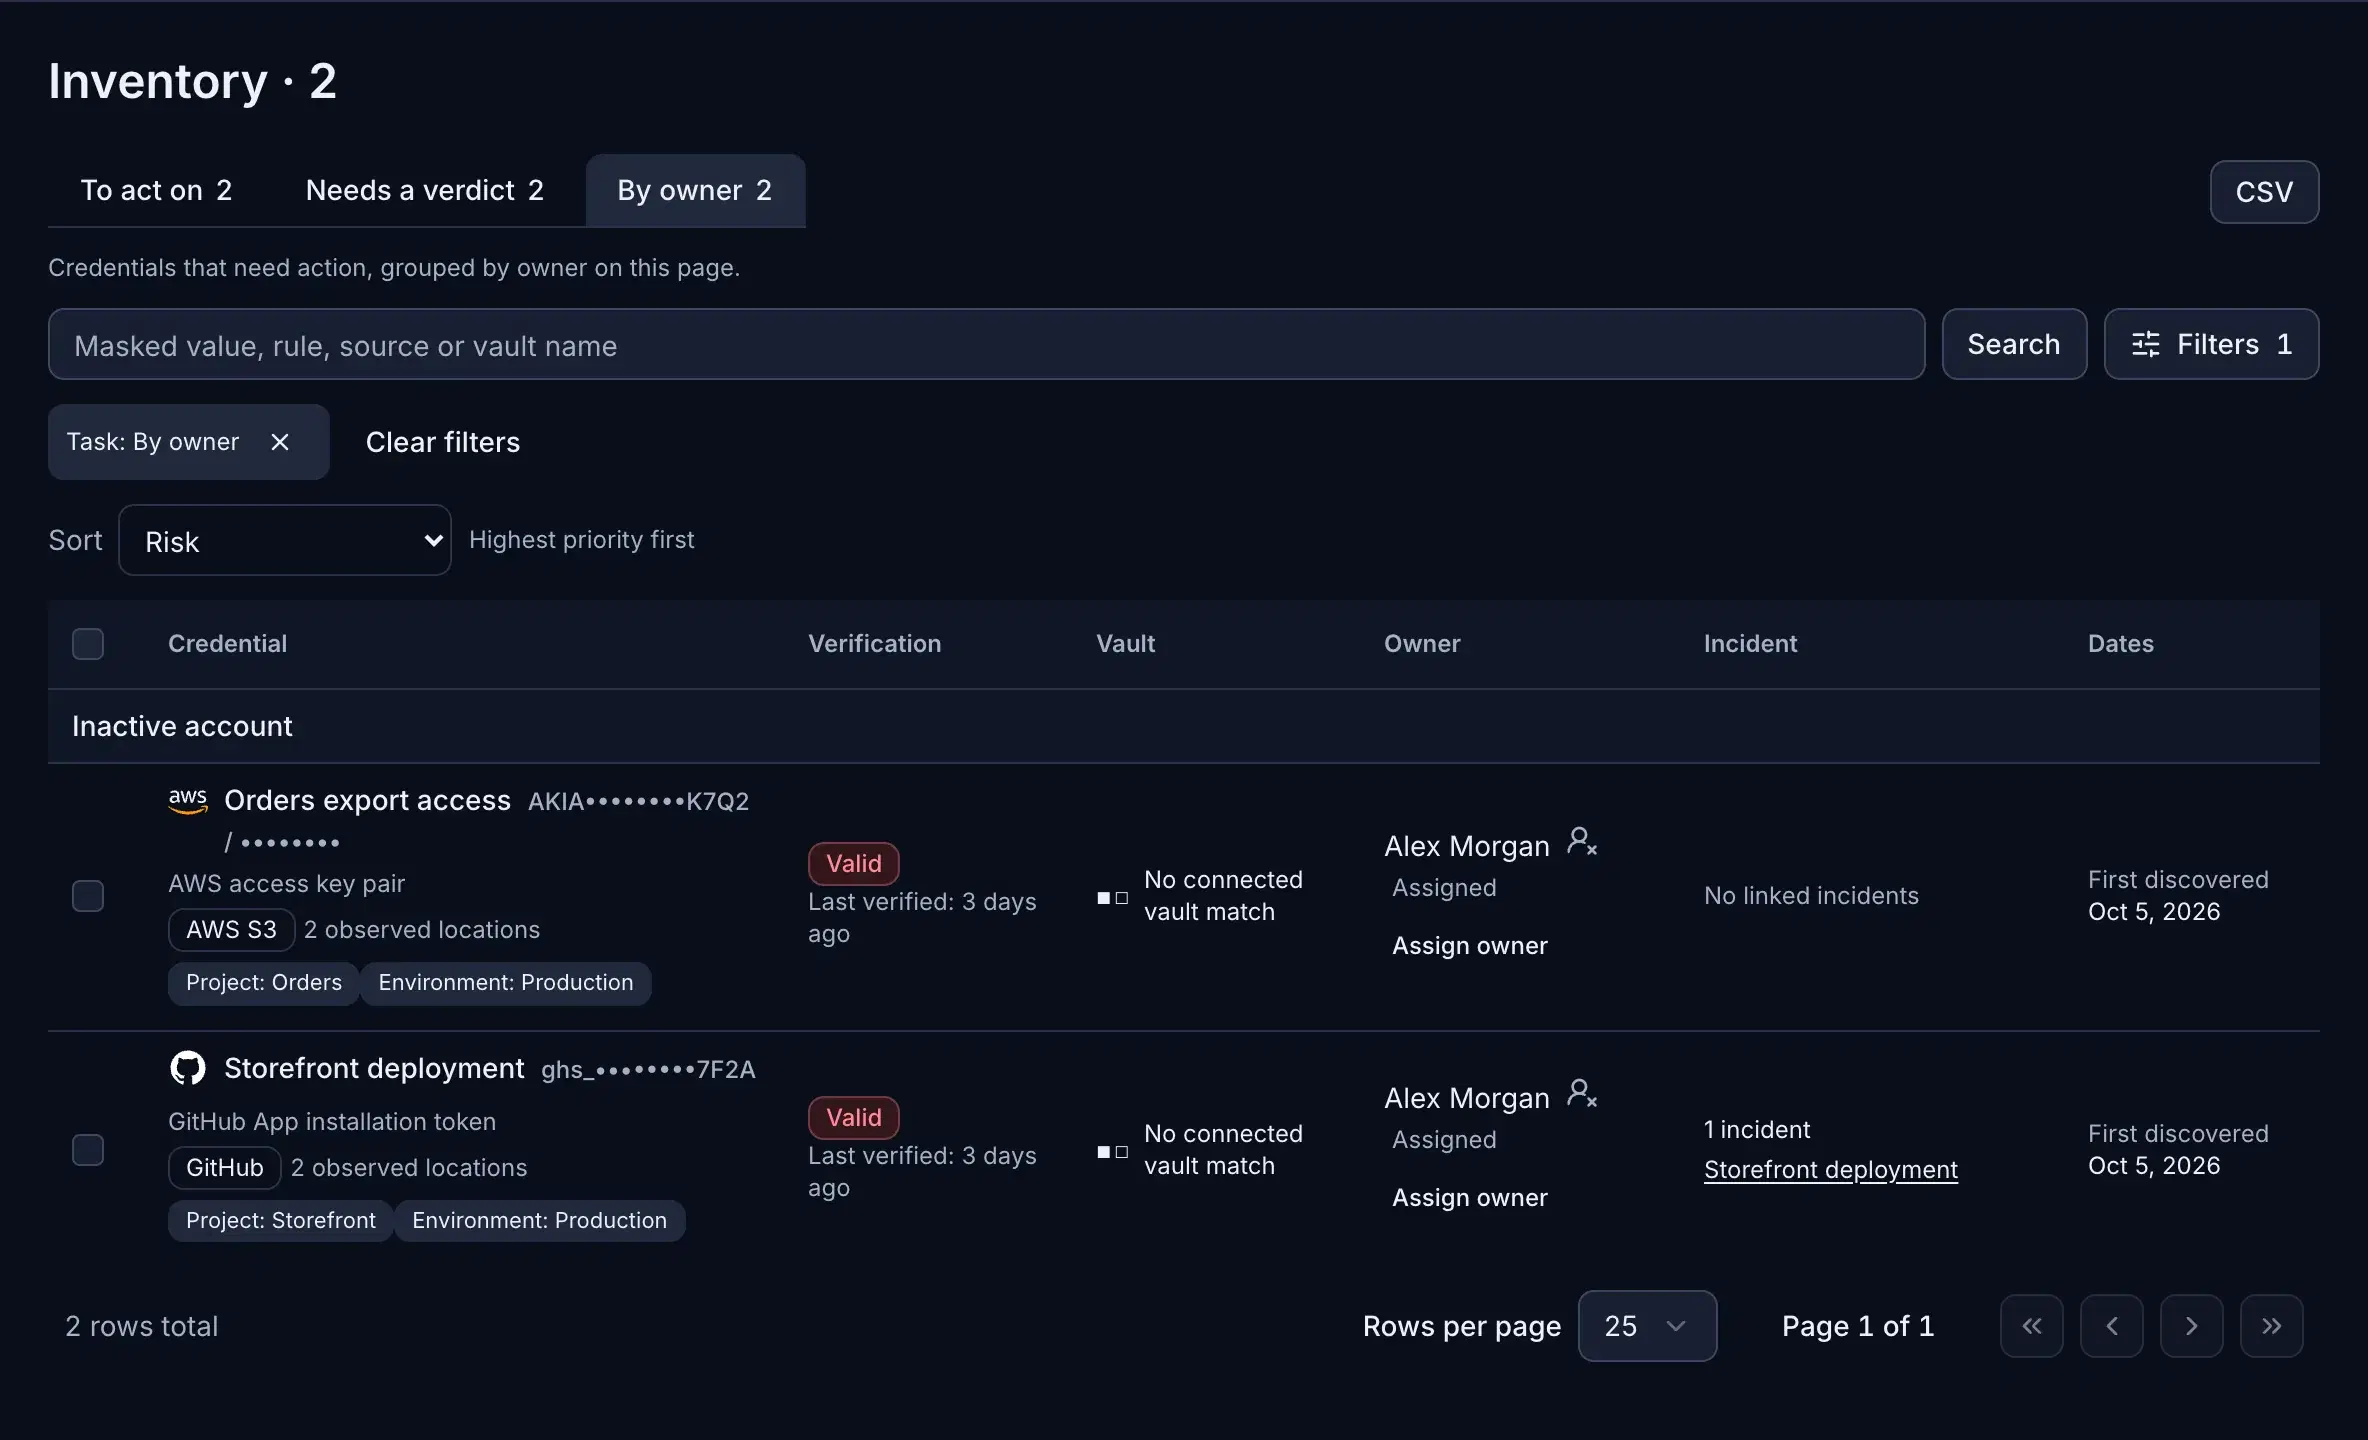Click the Orders export access credential name
This screenshot has width=2368, height=1440.
click(x=367, y=800)
